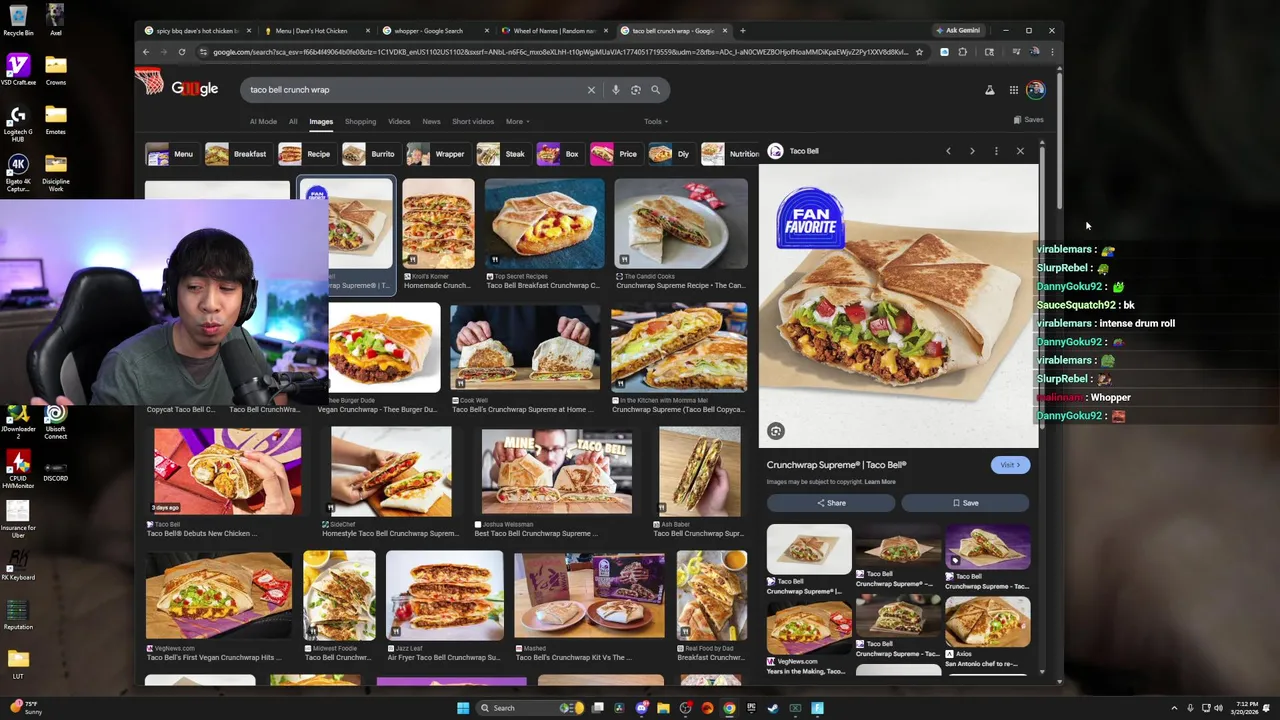Reload the page in Chrome
Screen dimensions: 1280x720
(181, 52)
